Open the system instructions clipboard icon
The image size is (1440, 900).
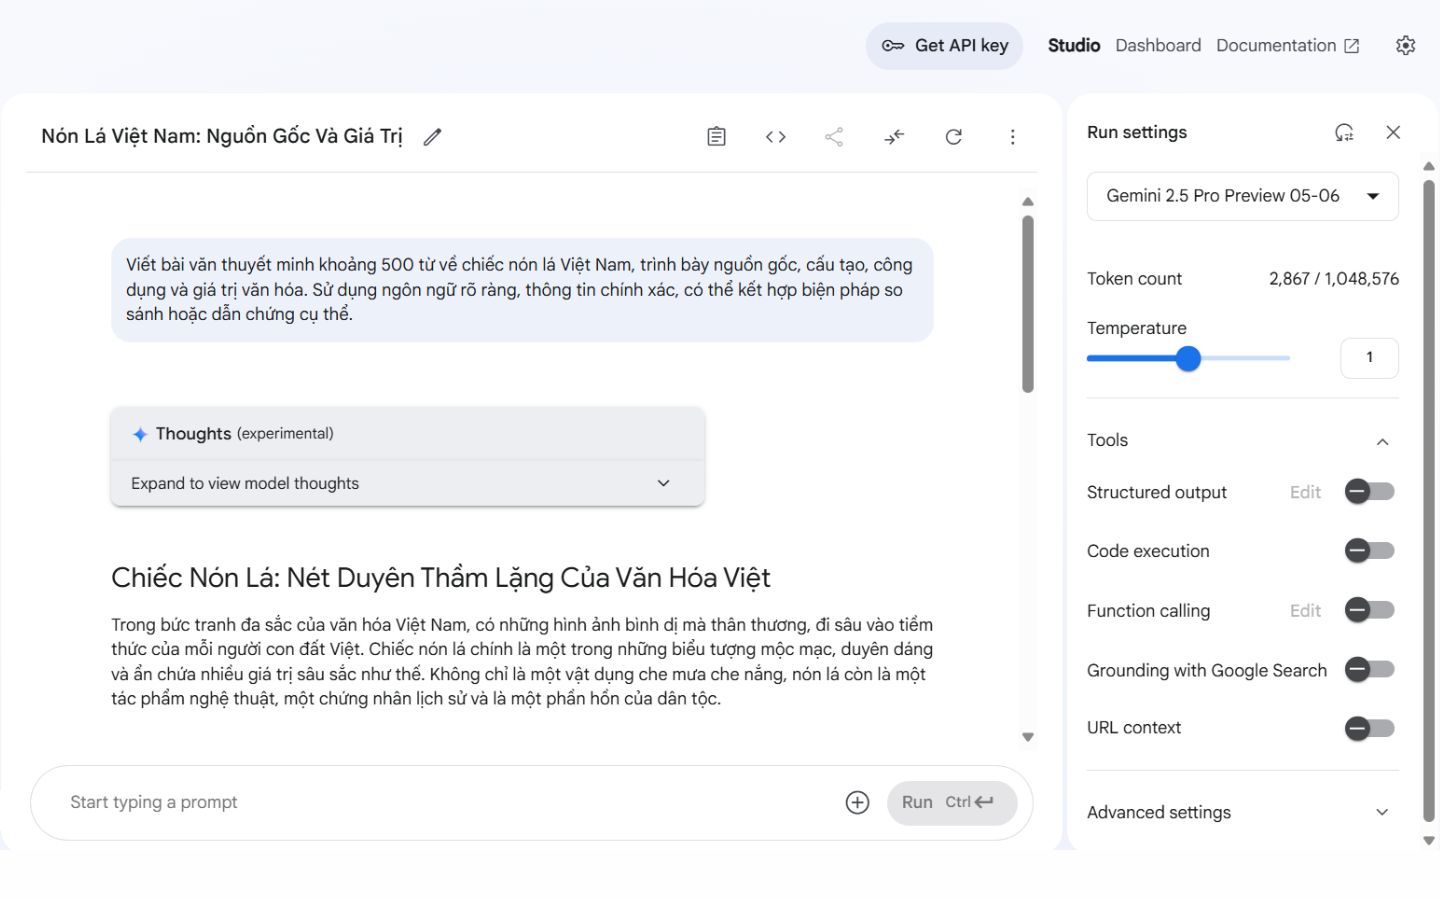pyautogui.click(x=715, y=136)
